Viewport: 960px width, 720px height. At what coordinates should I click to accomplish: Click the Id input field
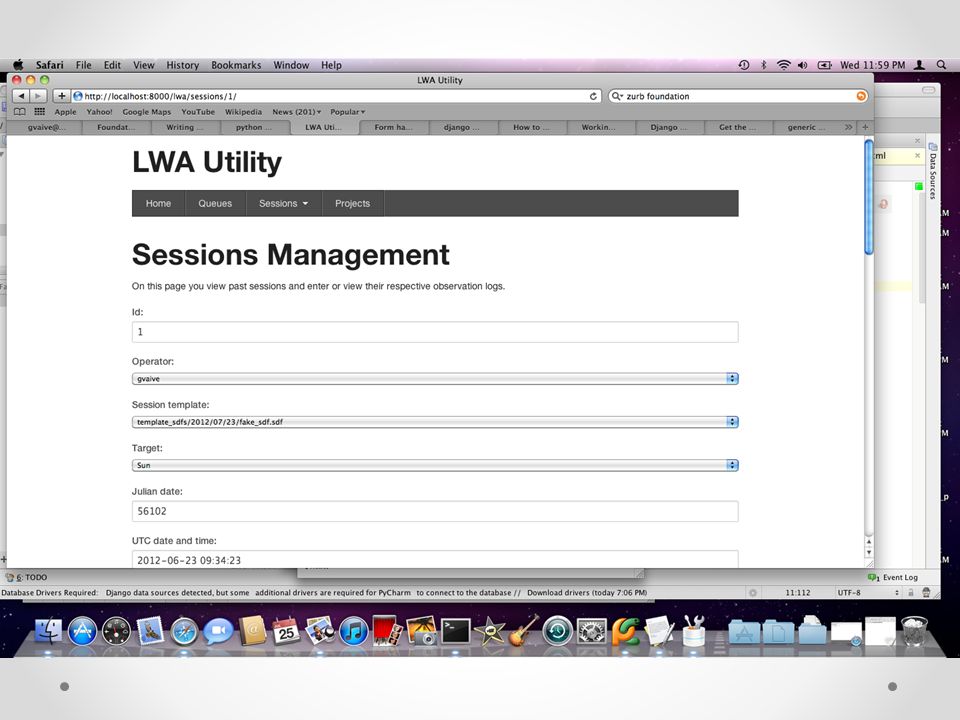[x=435, y=332]
